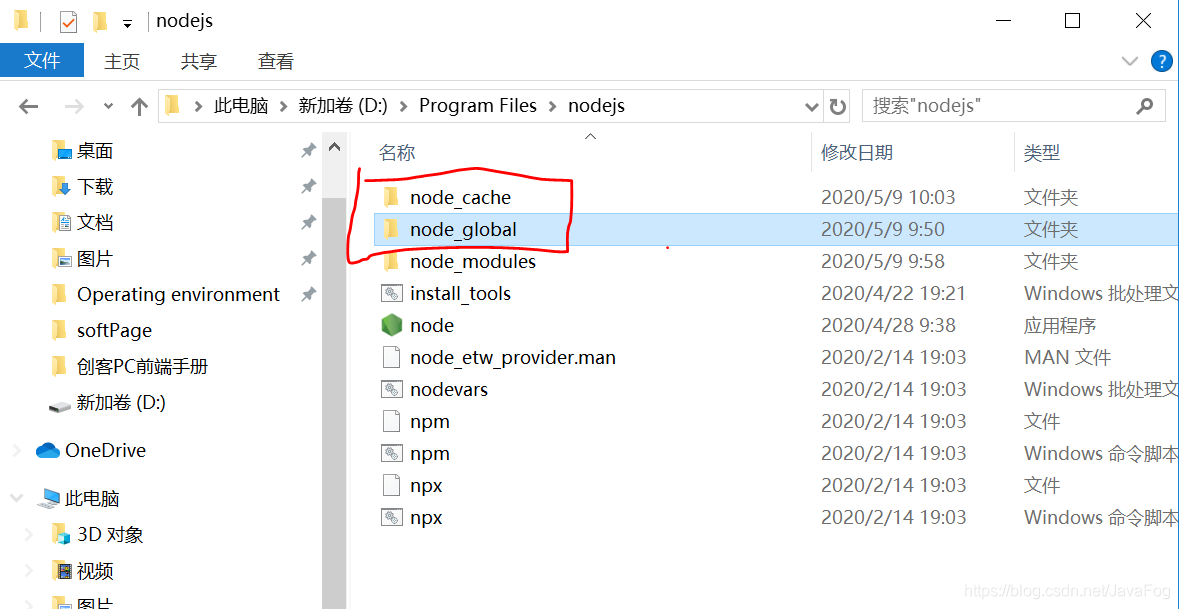This screenshot has height=609, width=1179.
Task: Expand the 视频 tree node
Action: tap(29, 571)
